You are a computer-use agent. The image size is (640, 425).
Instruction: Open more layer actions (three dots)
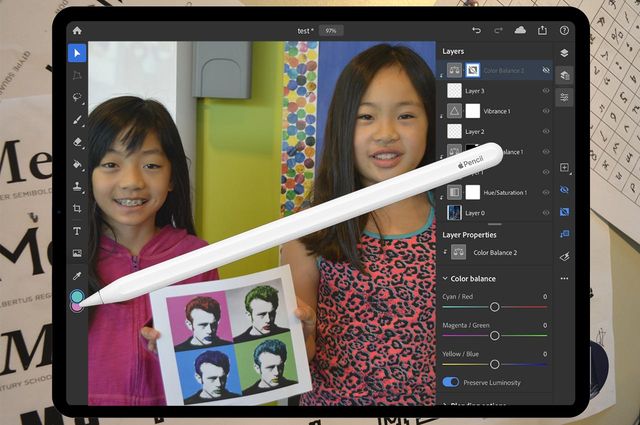click(564, 278)
